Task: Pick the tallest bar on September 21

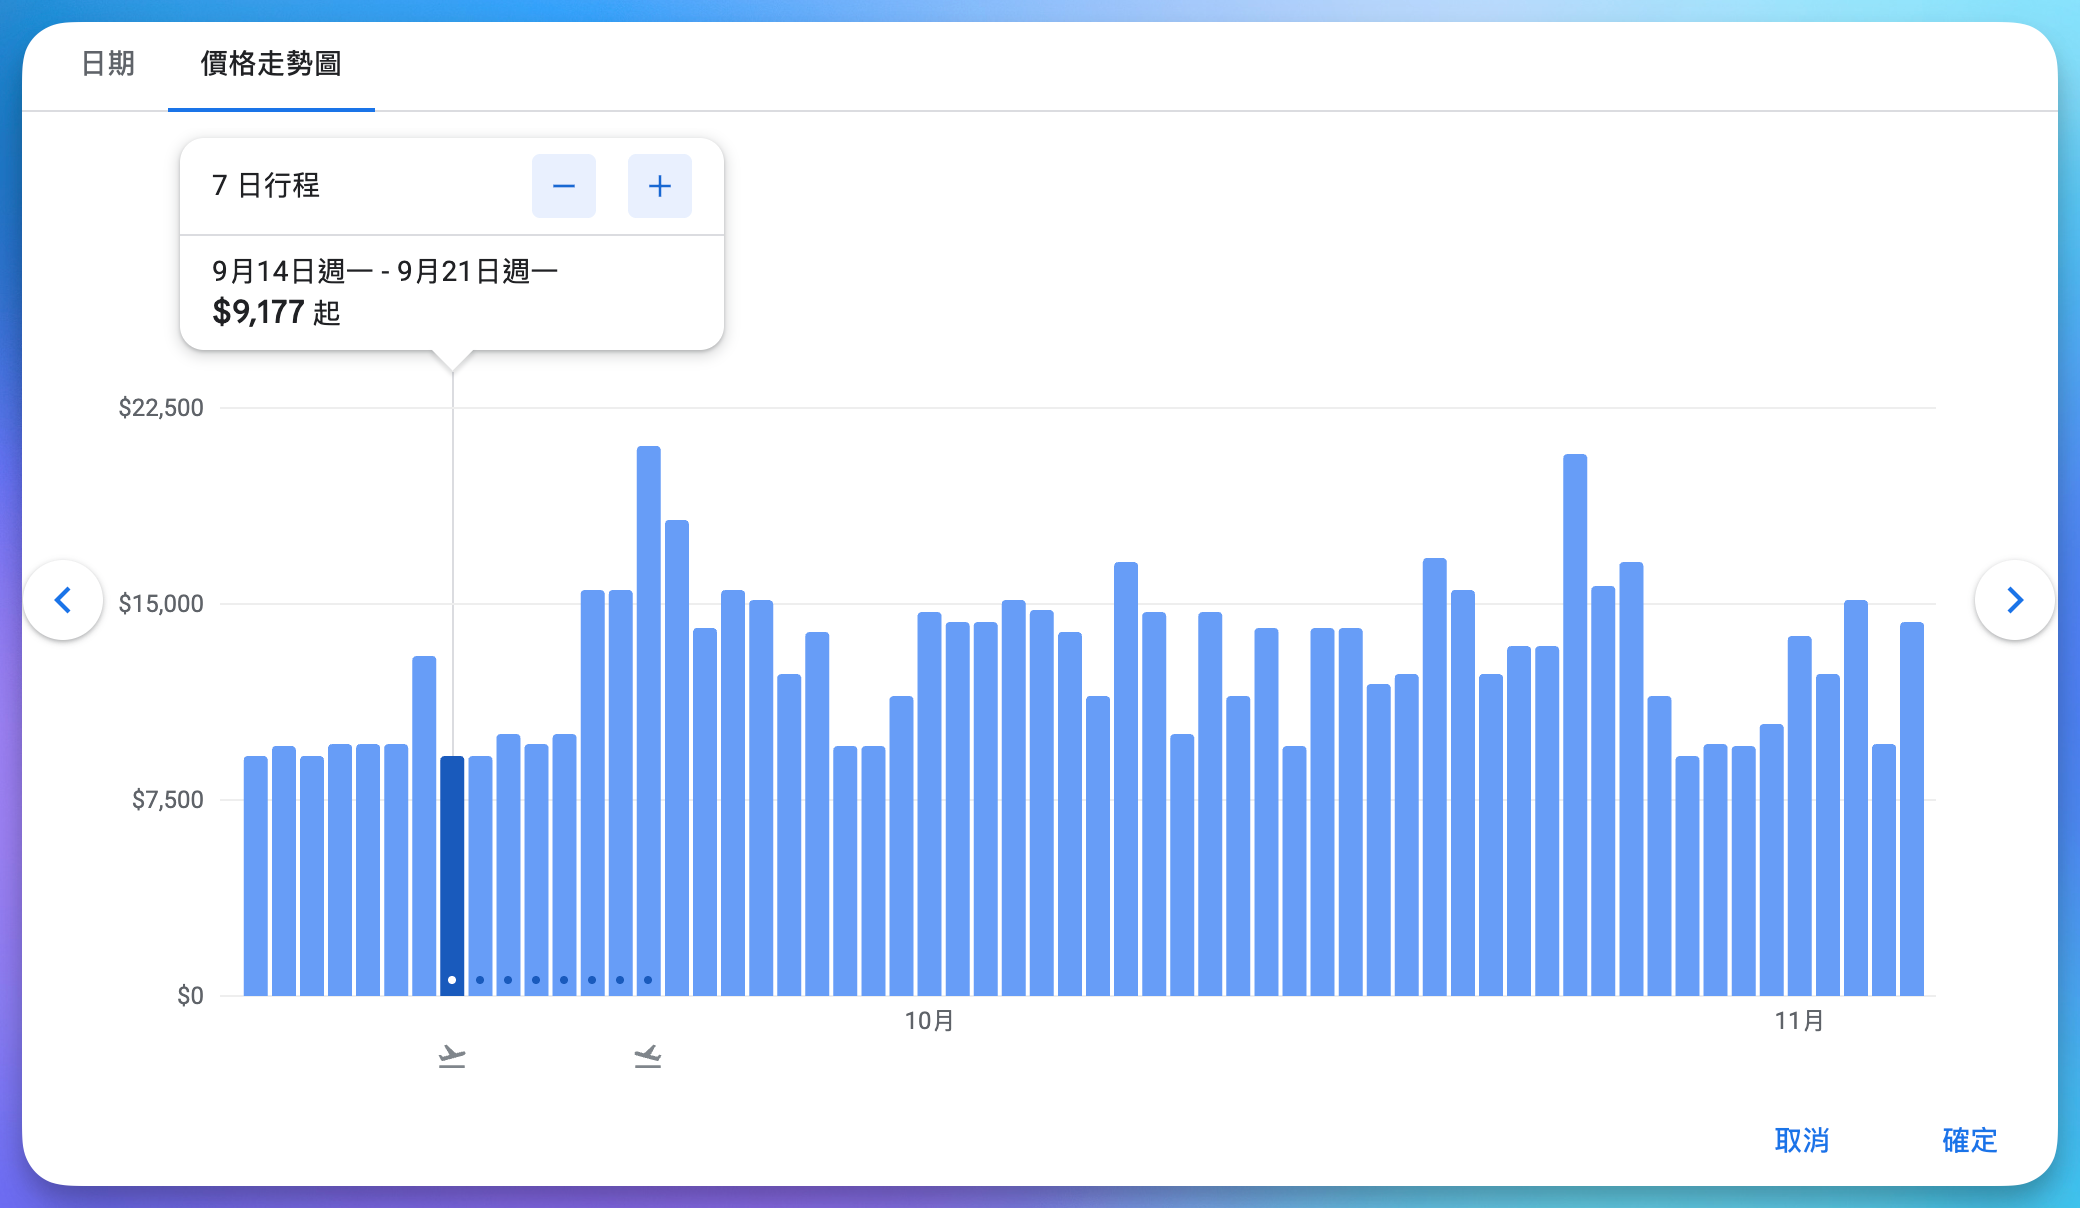Action: point(649,721)
